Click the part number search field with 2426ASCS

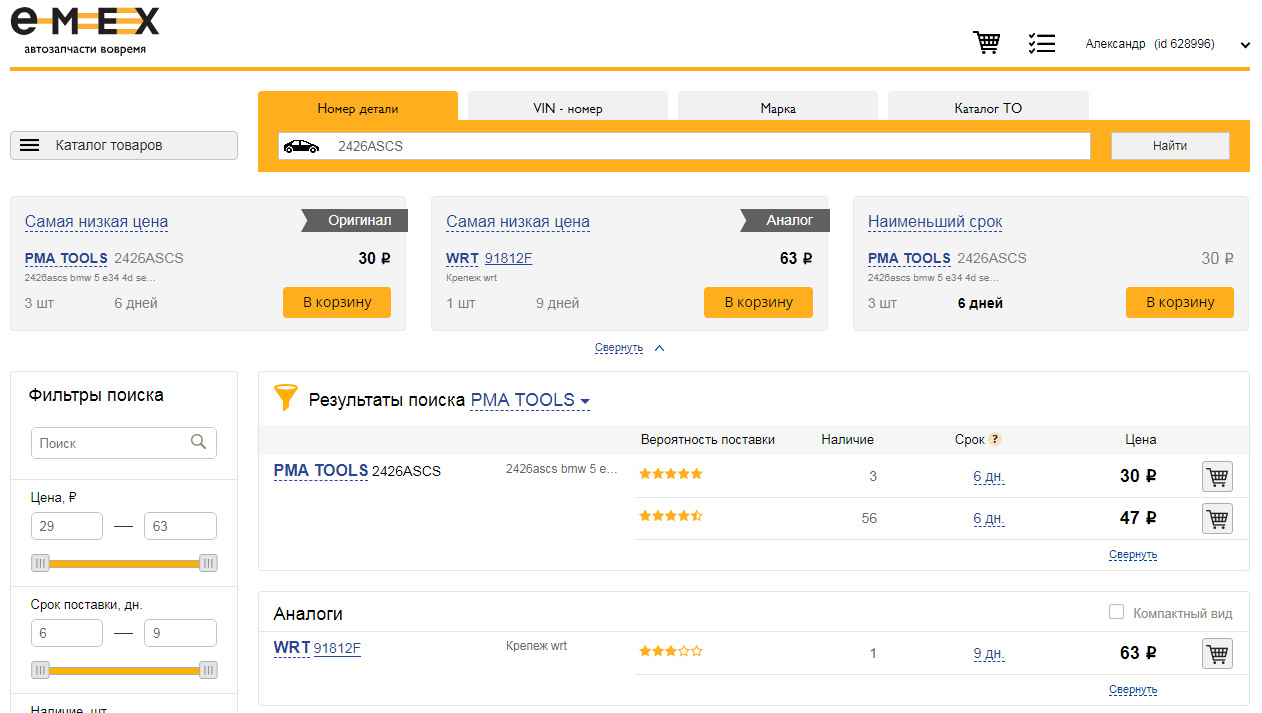[684, 146]
